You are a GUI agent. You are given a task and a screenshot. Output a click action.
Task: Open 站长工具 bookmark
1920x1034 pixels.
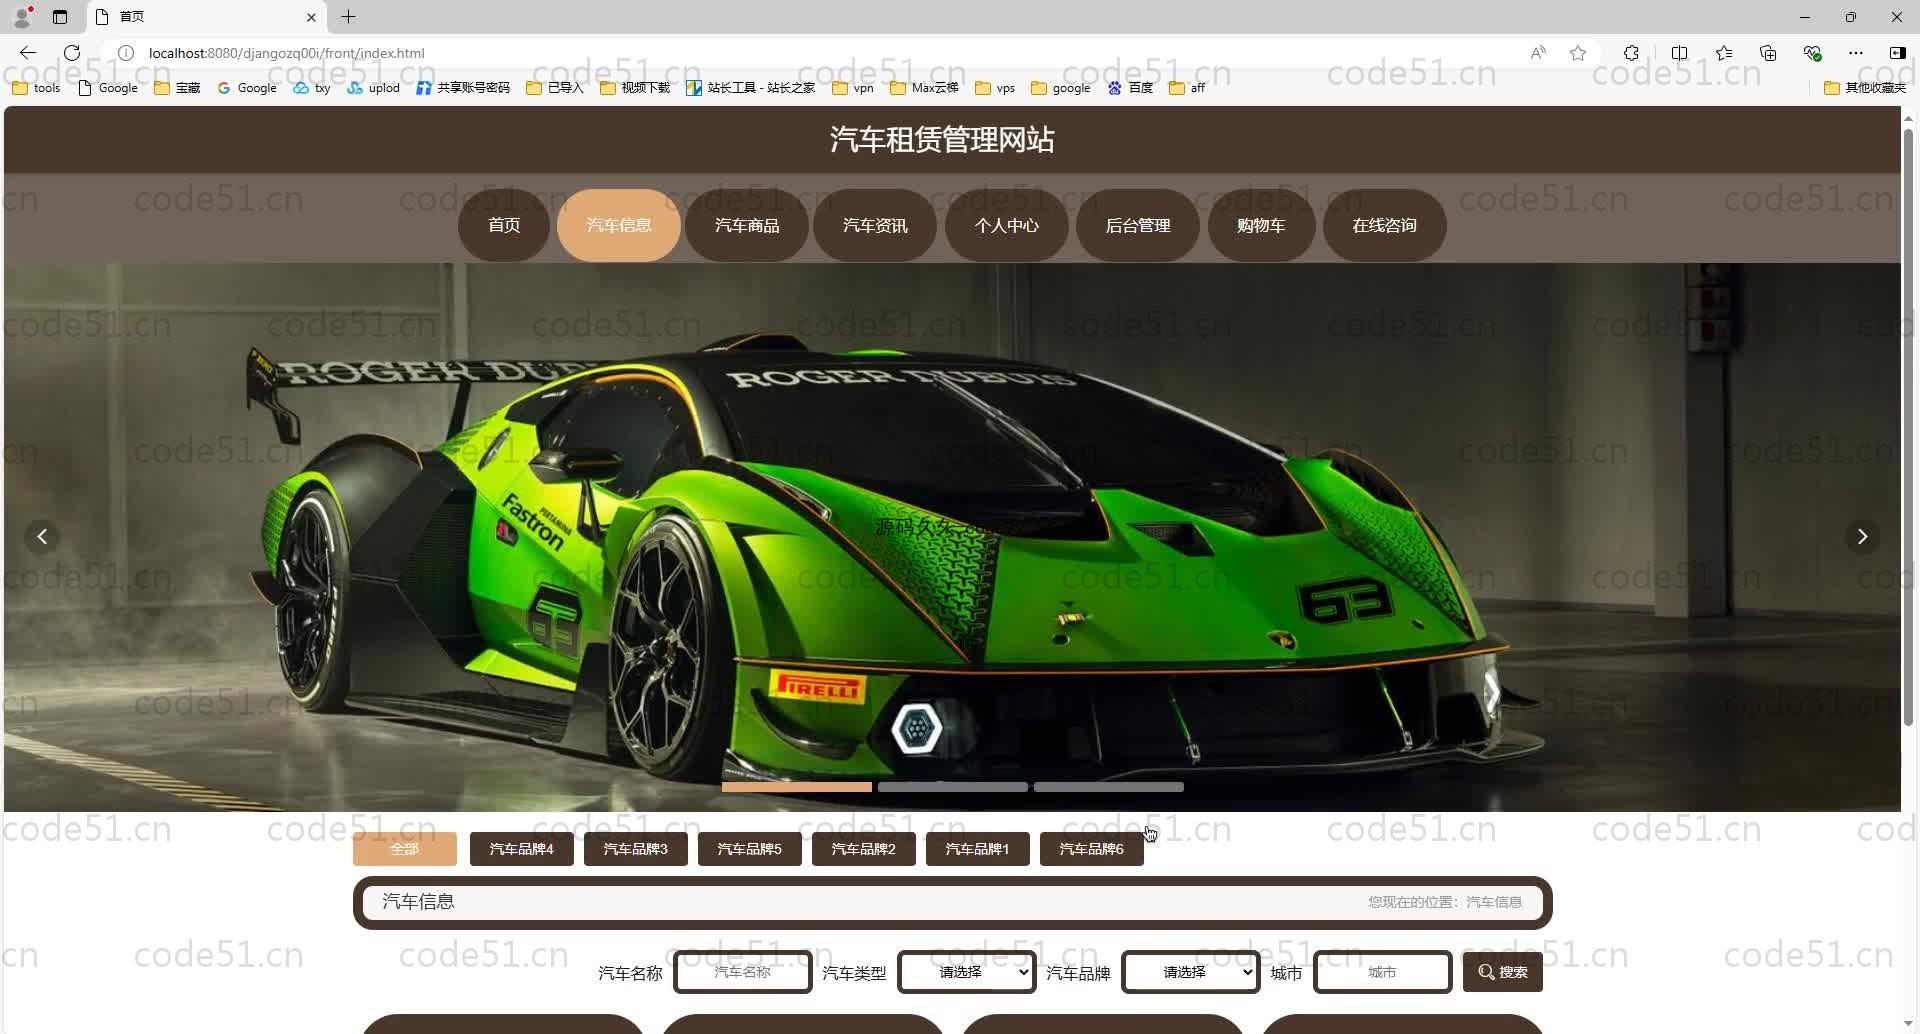750,88
